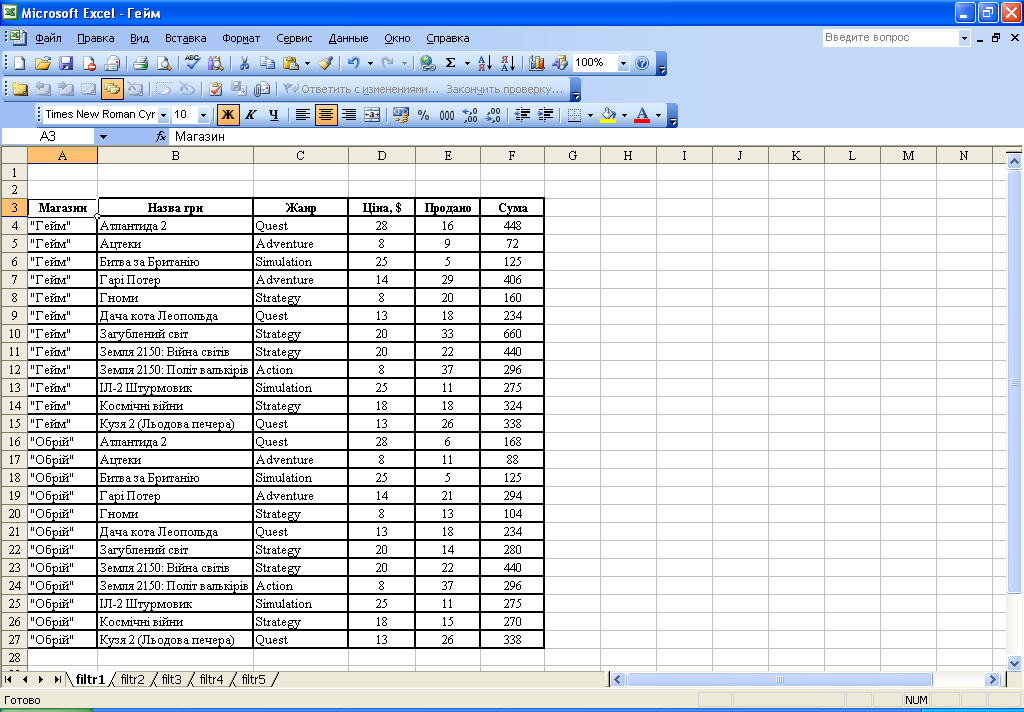Open the Вставка menu
This screenshot has height=712, width=1024.
(x=185, y=39)
